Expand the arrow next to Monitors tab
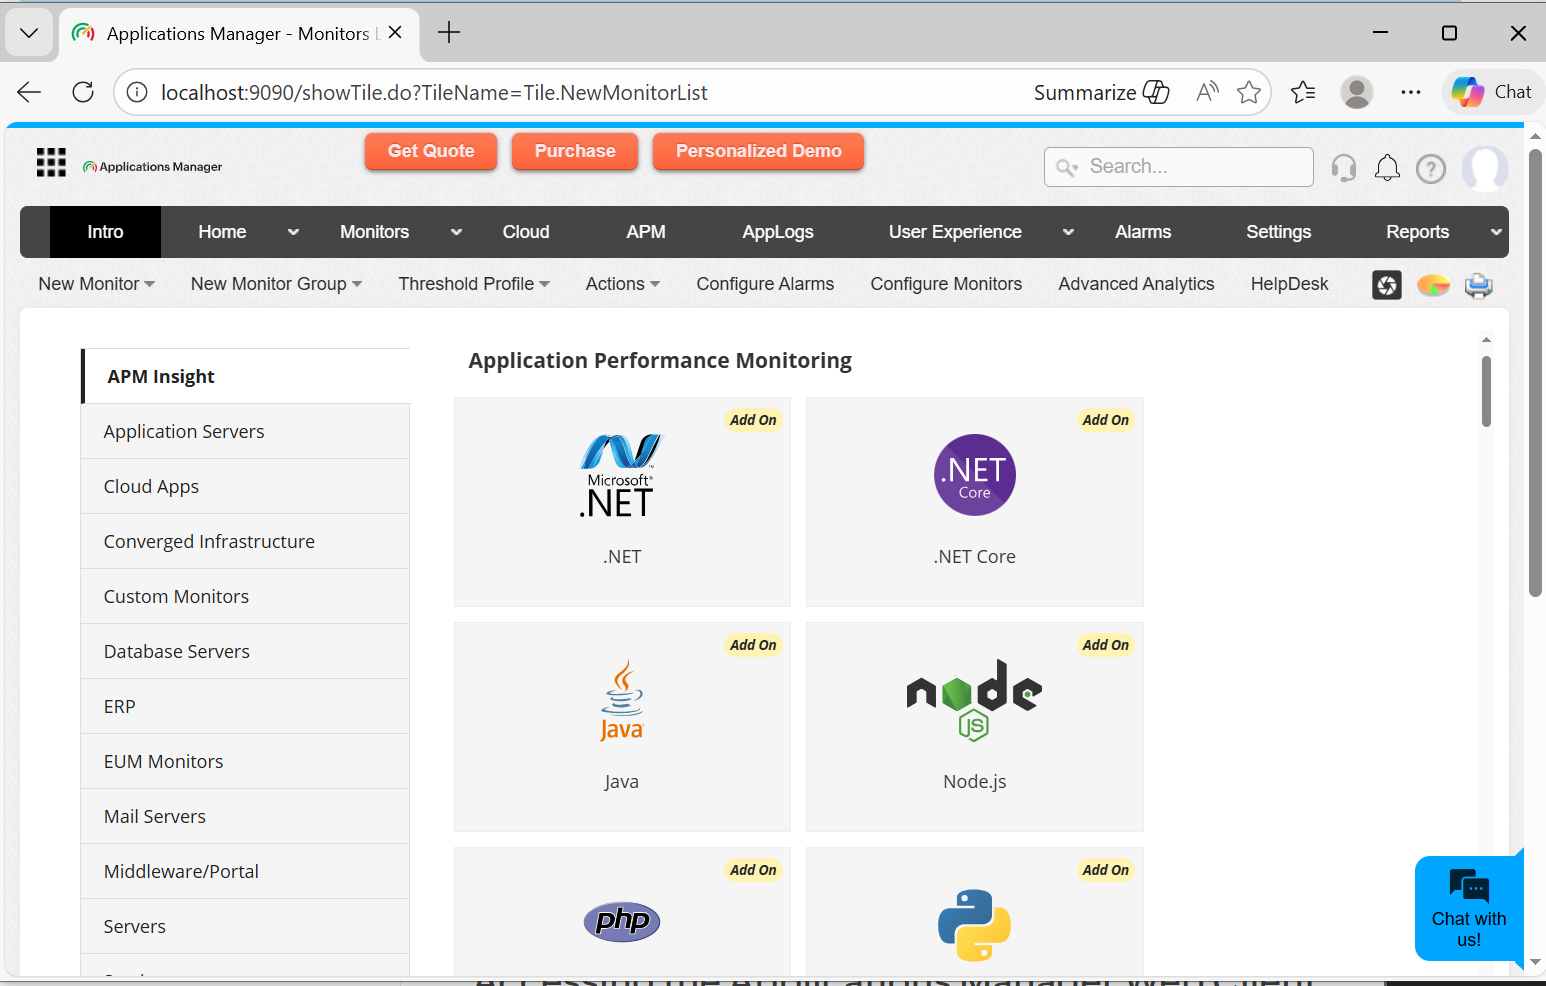 (456, 232)
